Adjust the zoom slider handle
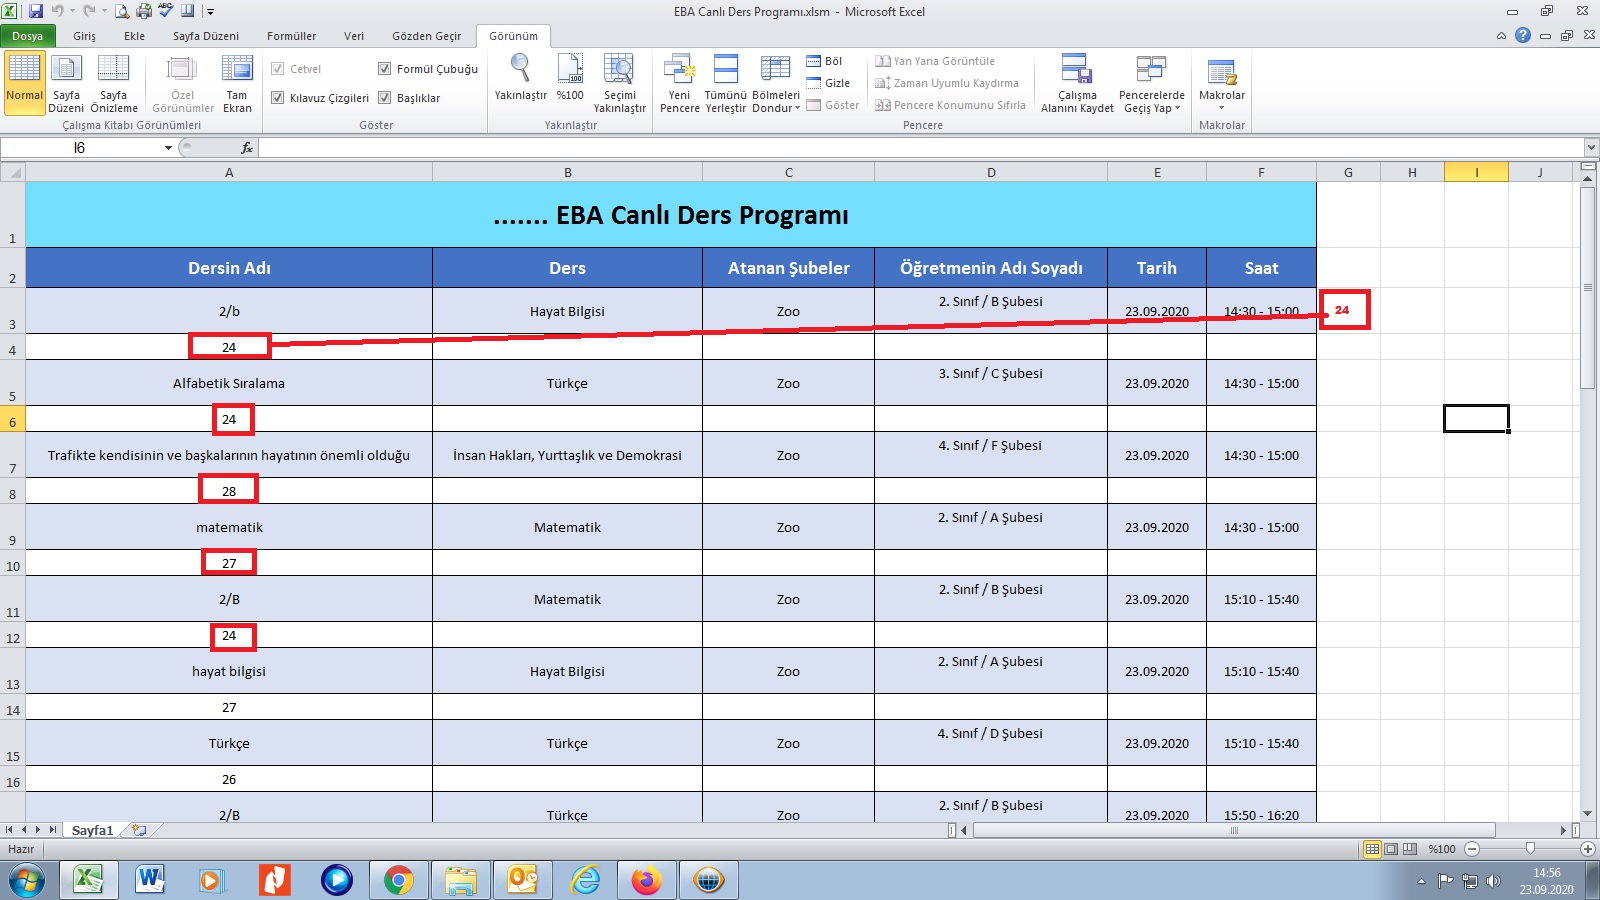This screenshot has width=1600, height=900. (x=1530, y=849)
